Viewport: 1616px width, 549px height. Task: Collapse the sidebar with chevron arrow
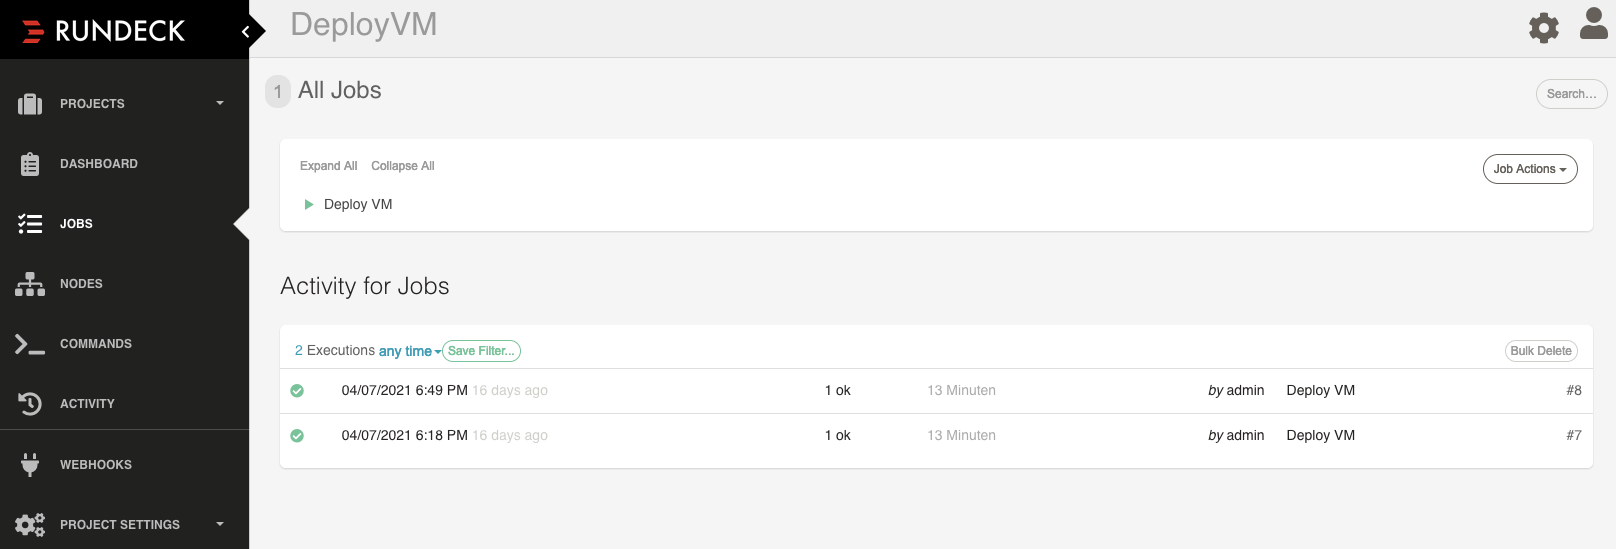tap(245, 32)
